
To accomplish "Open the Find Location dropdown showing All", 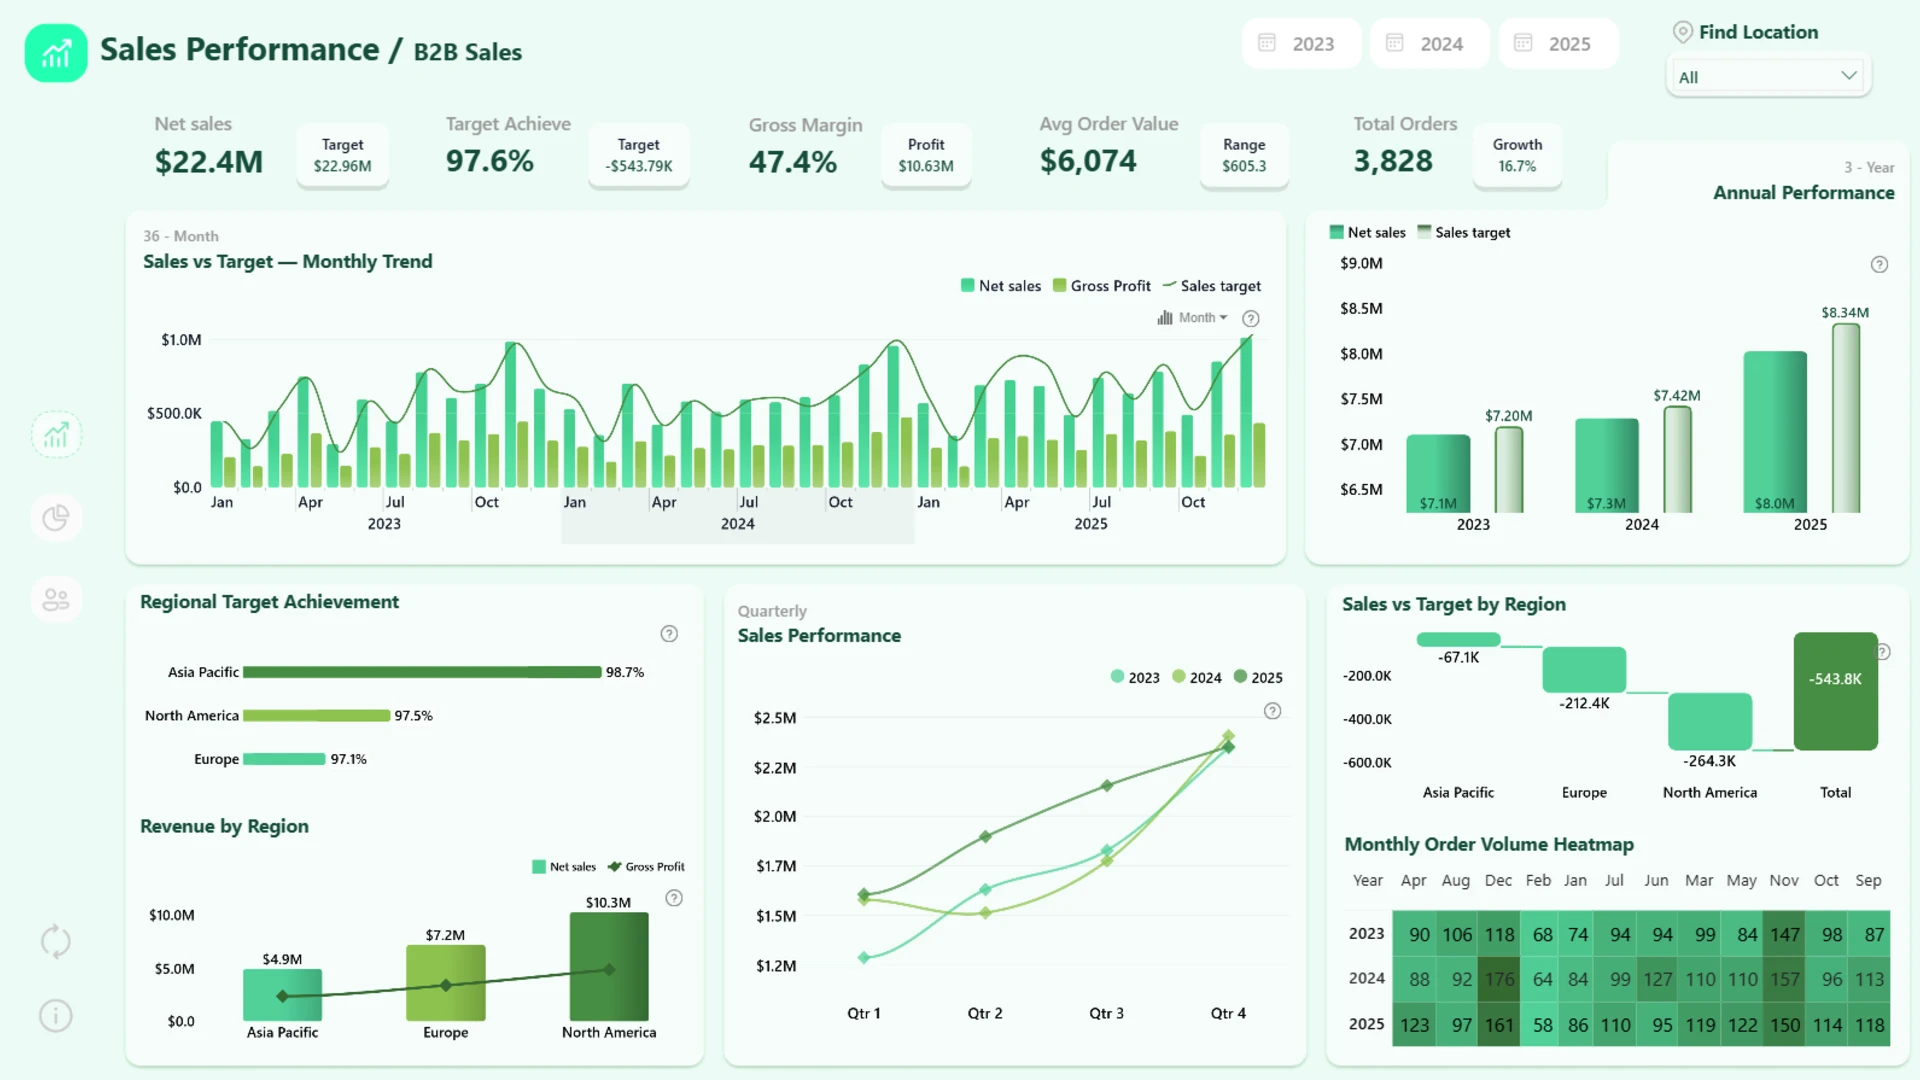I will pos(1768,76).
